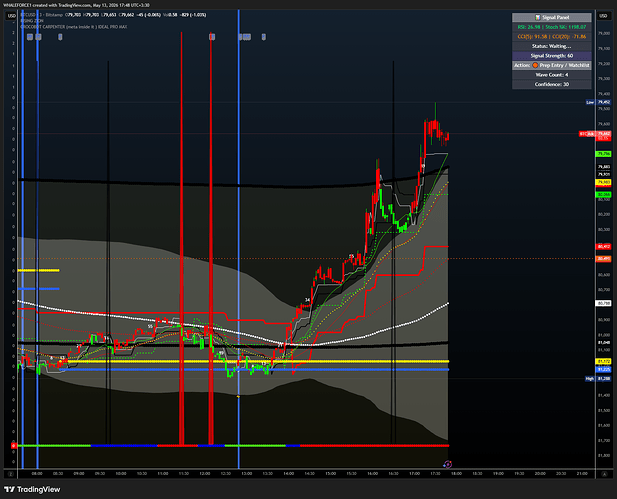Screen dimensions: 617x499
Task: Click the Wave Count: 4 row
Action: tap(552, 75)
